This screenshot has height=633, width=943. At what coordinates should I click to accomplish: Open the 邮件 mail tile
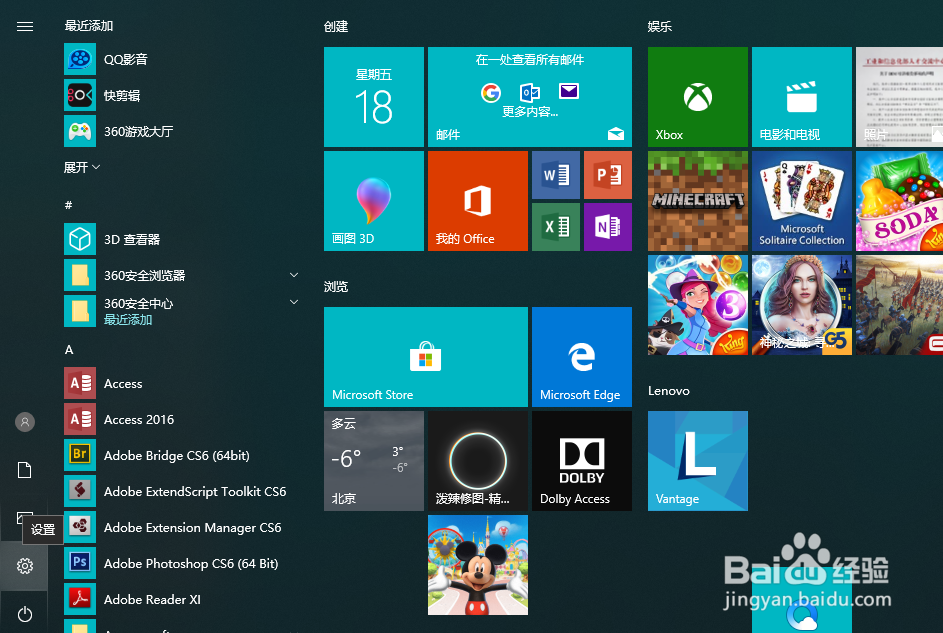click(x=530, y=97)
